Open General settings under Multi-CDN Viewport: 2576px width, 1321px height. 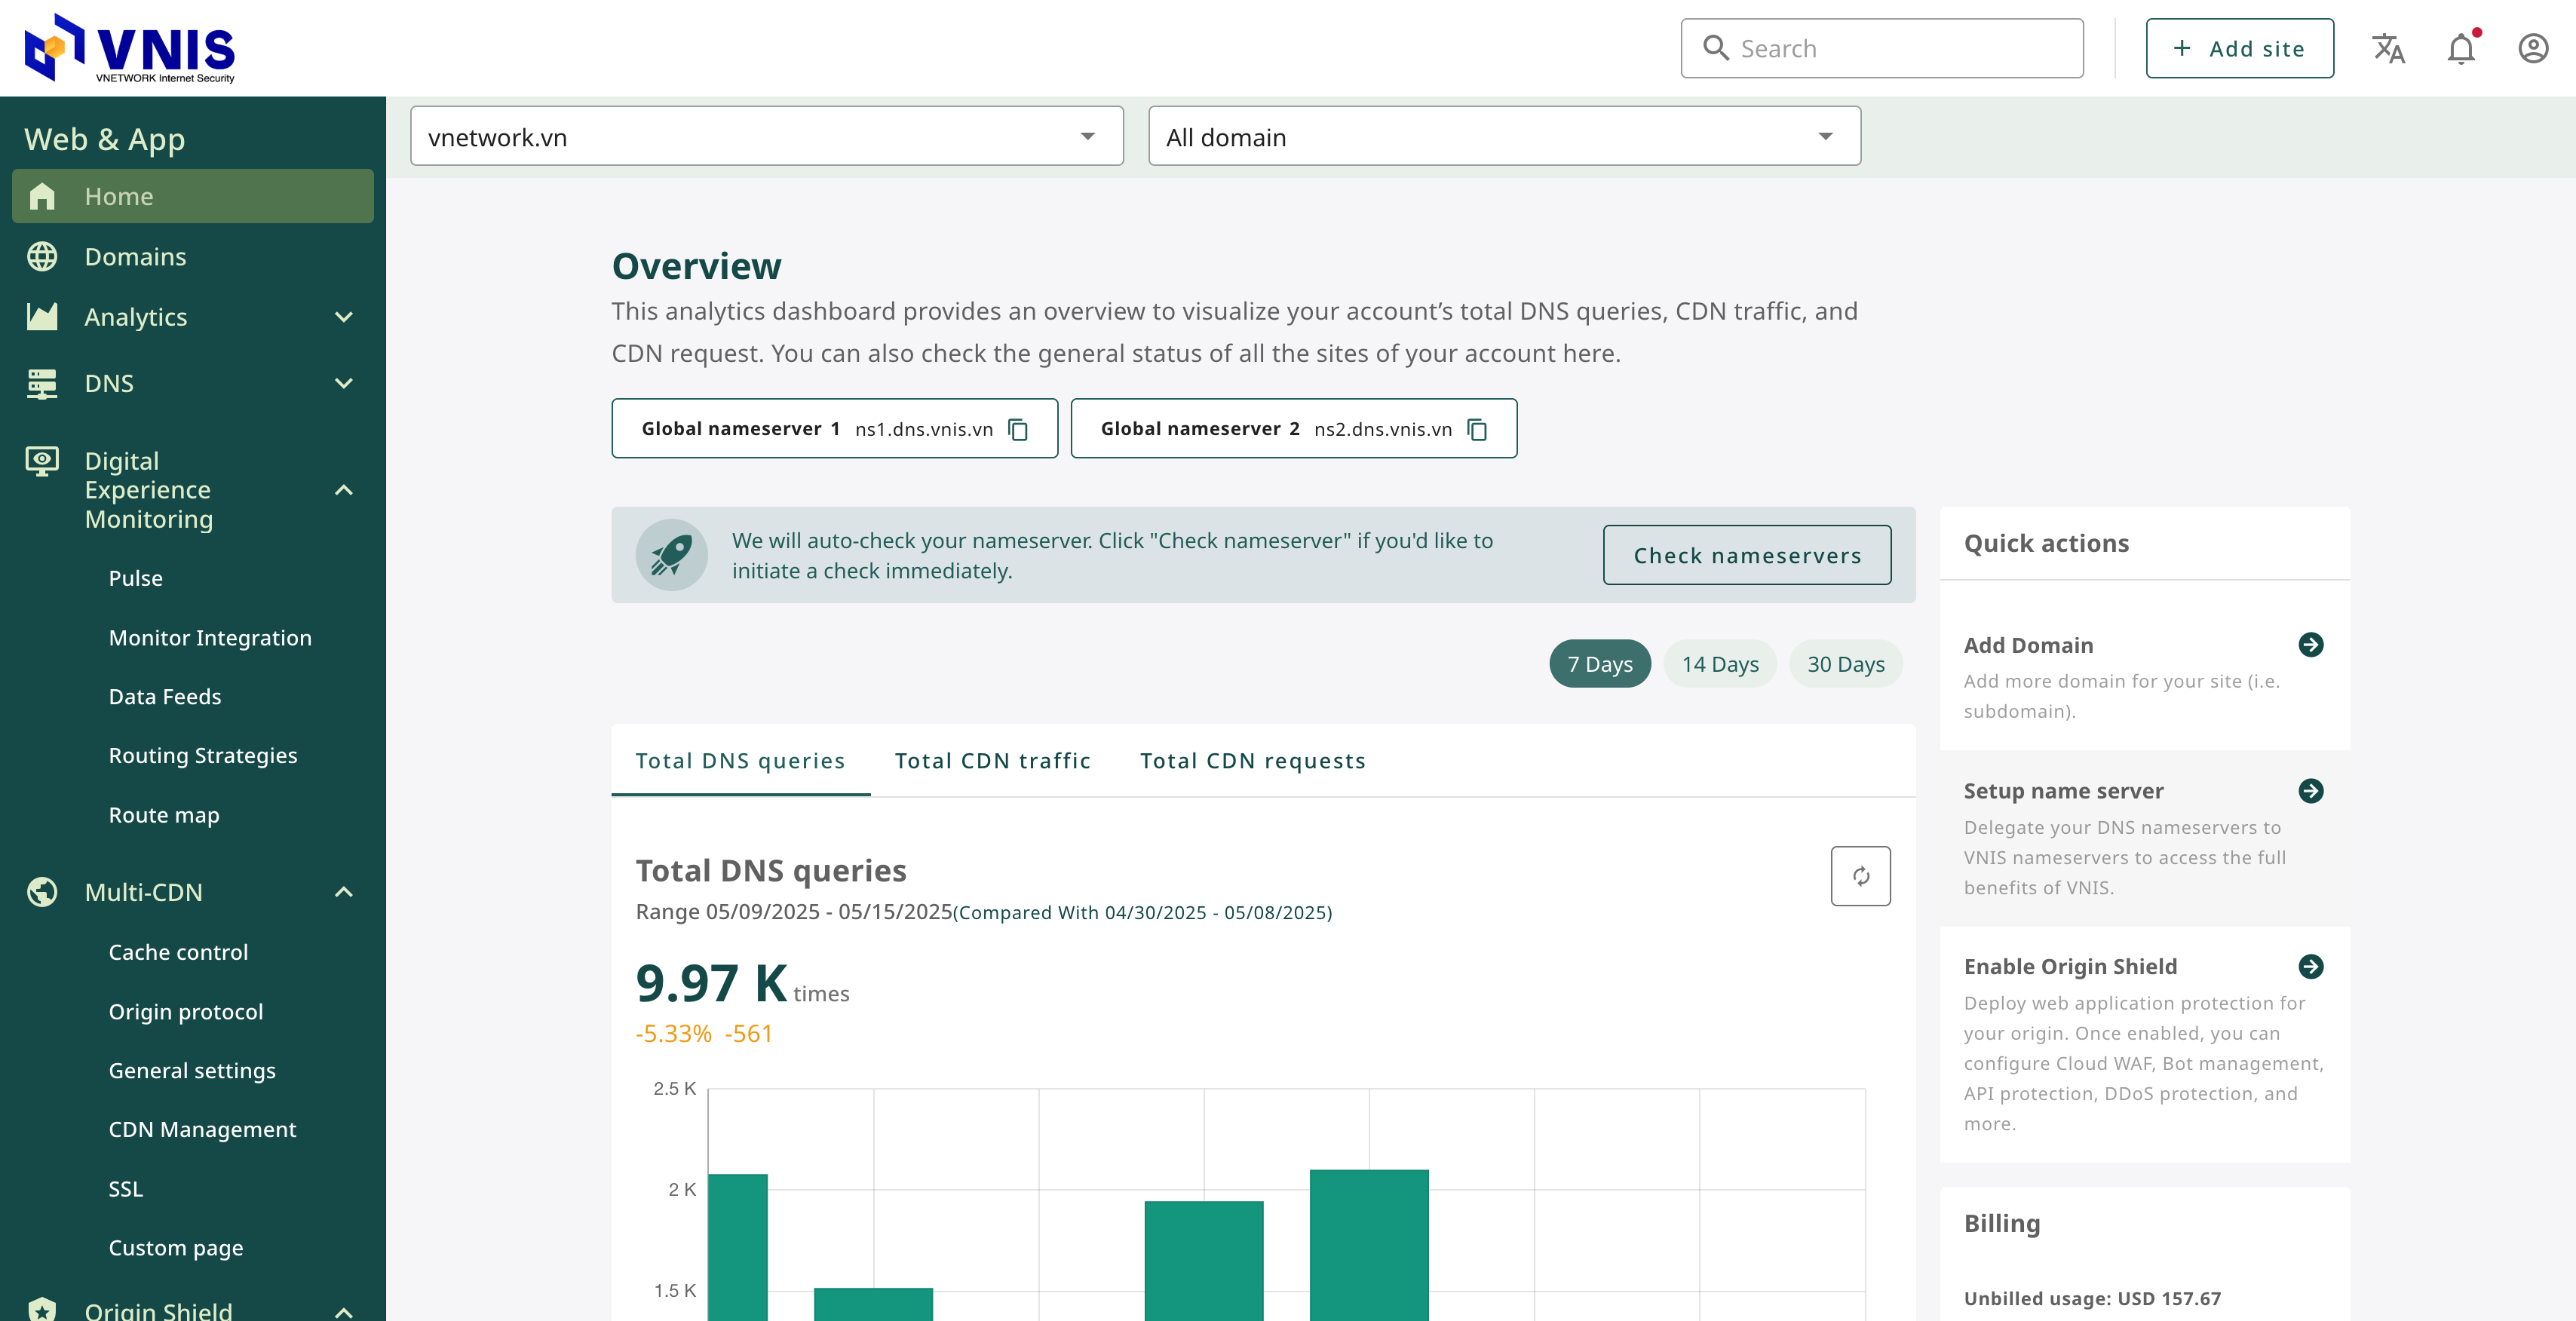[x=192, y=1071]
